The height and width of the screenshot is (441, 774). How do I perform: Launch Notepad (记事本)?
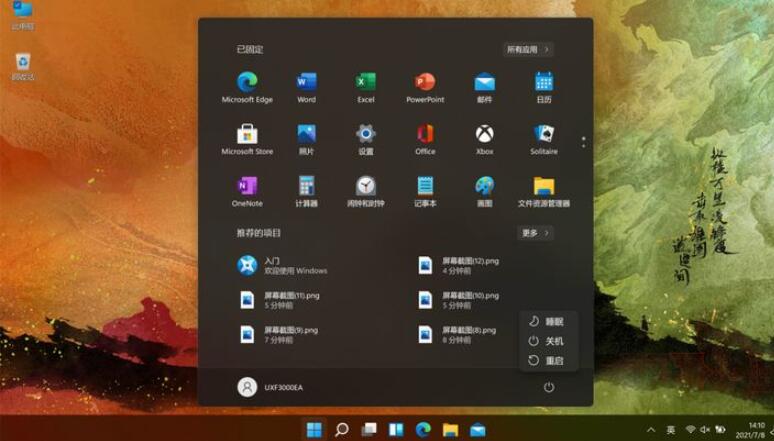click(x=425, y=191)
